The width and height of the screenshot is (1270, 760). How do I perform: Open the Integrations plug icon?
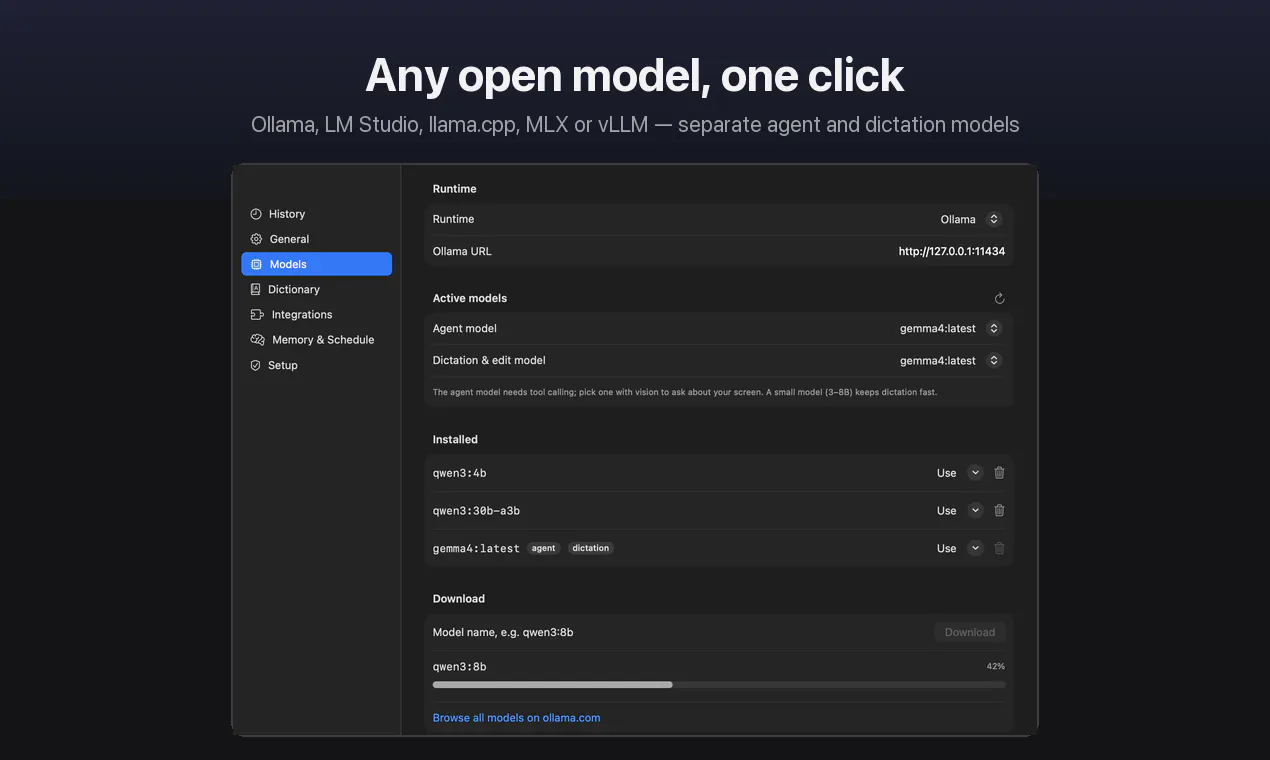(x=257, y=314)
